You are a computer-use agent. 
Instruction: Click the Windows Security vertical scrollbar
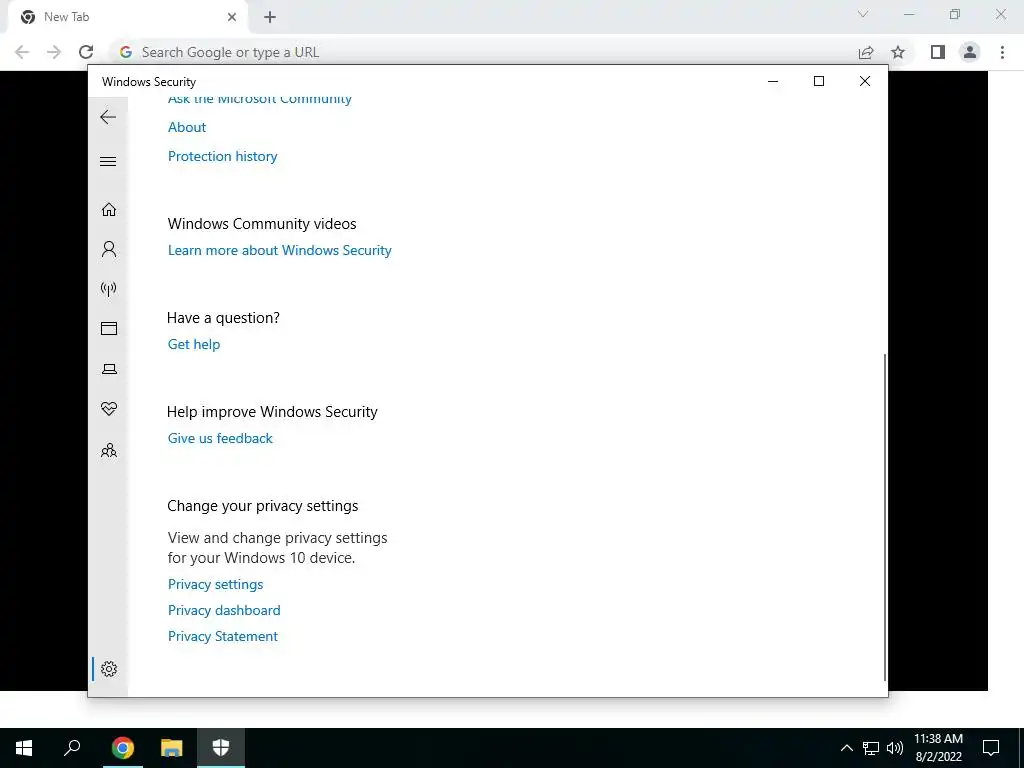coord(885,517)
